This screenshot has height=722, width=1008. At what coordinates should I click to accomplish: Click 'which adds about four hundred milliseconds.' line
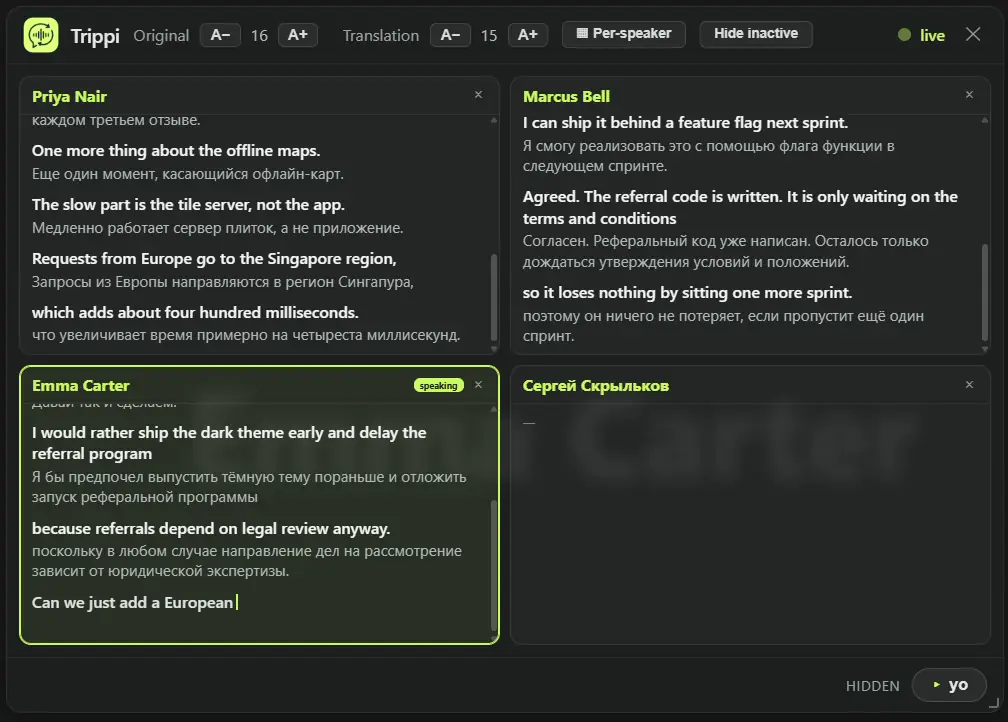tap(195, 312)
